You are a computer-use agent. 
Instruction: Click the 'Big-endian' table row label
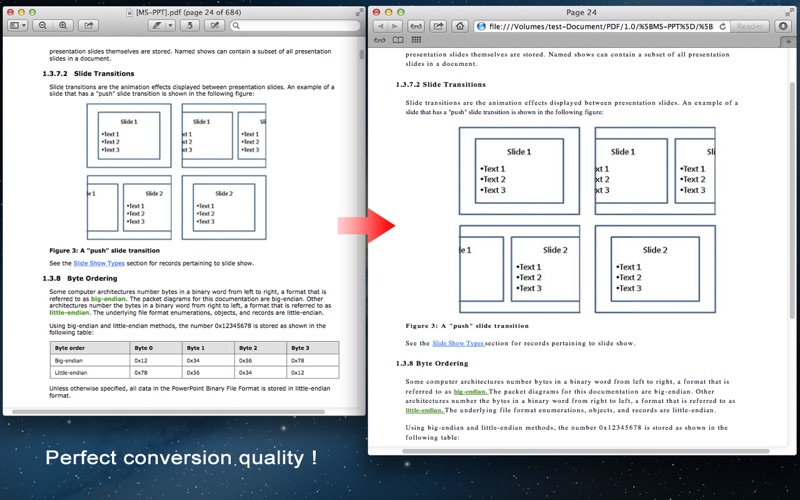(x=71, y=360)
